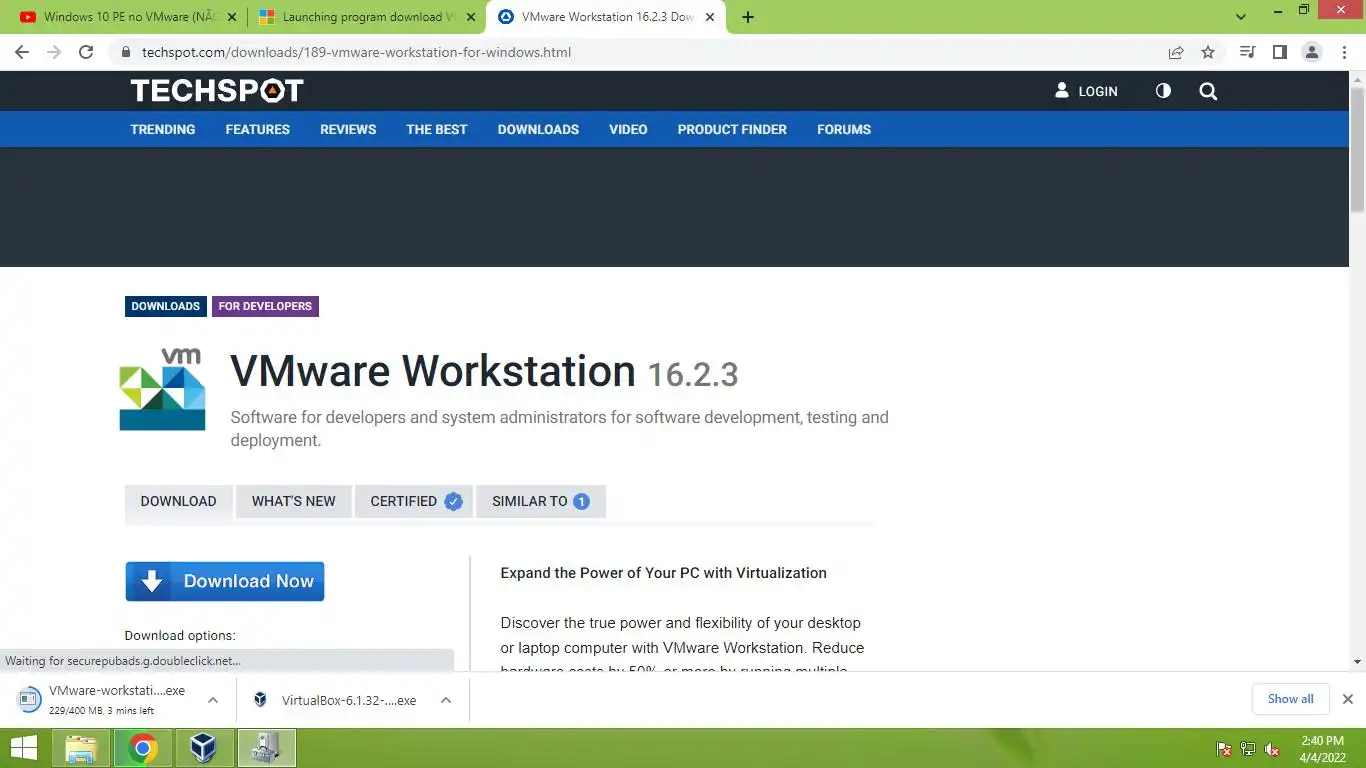Image resolution: width=1366 pixels, height=768 pixels.
Task: Reload the page with the refresh icon
Action: click(x=86, y=52)
